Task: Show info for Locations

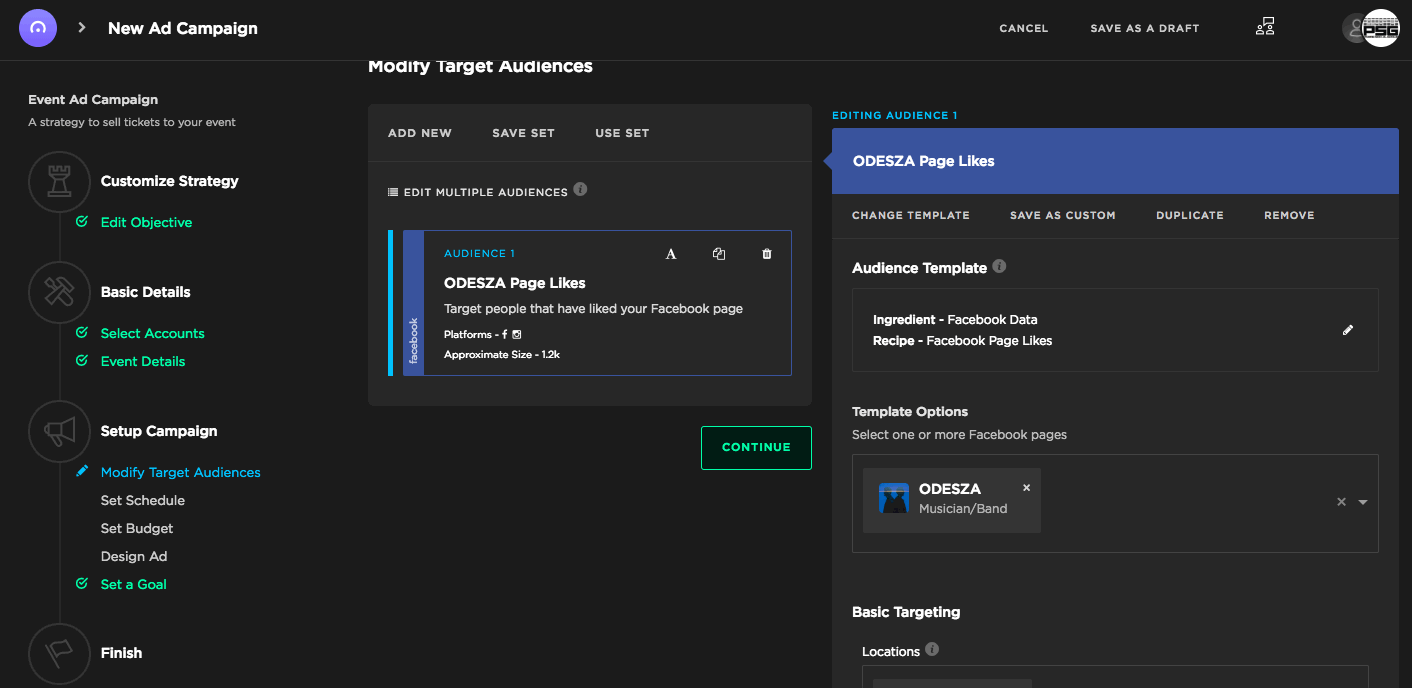Action: point(932,649)
